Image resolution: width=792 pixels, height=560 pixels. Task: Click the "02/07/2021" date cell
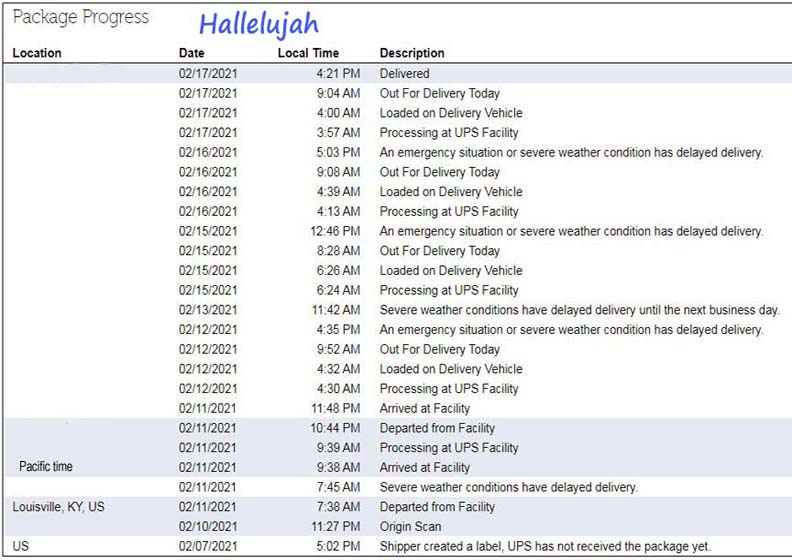(x=208, y=546)
